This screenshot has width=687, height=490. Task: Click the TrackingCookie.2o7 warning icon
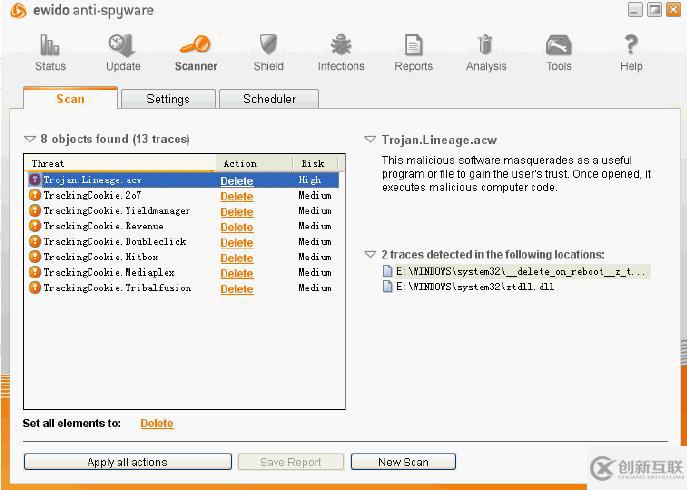[35, 195]
